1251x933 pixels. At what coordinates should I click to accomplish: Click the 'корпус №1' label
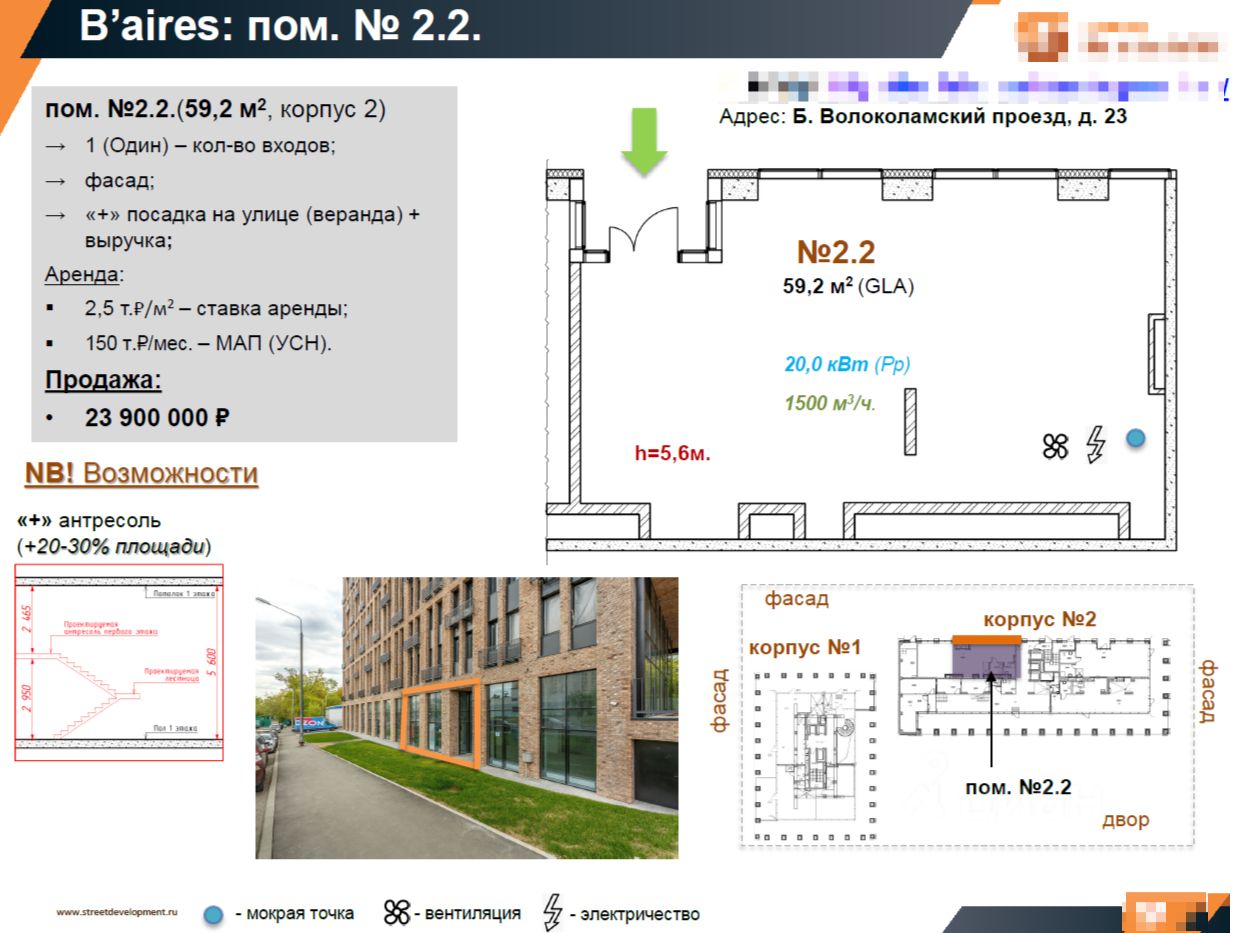(805, 648)
